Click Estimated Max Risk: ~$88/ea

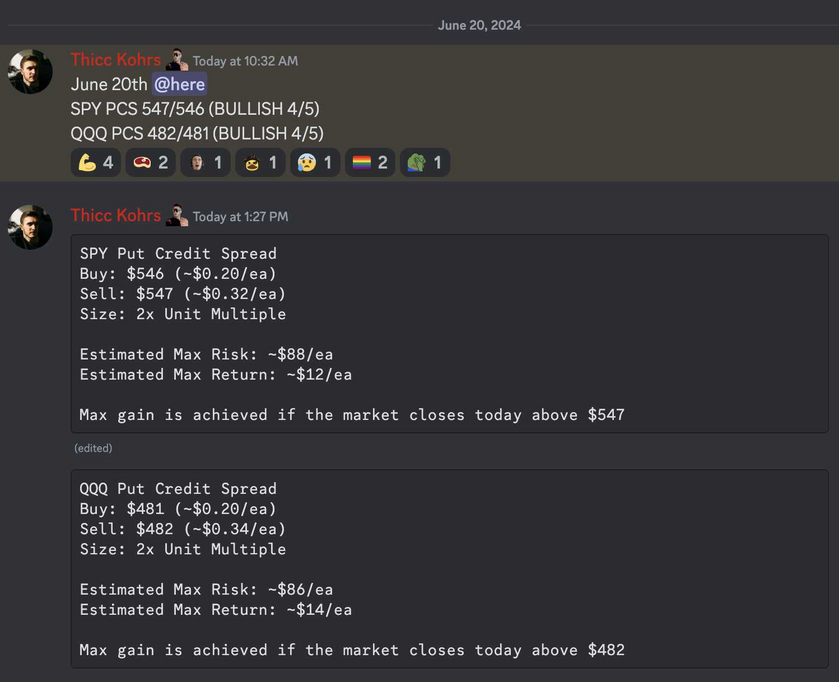pyautogui.click(x=207, y=355)
